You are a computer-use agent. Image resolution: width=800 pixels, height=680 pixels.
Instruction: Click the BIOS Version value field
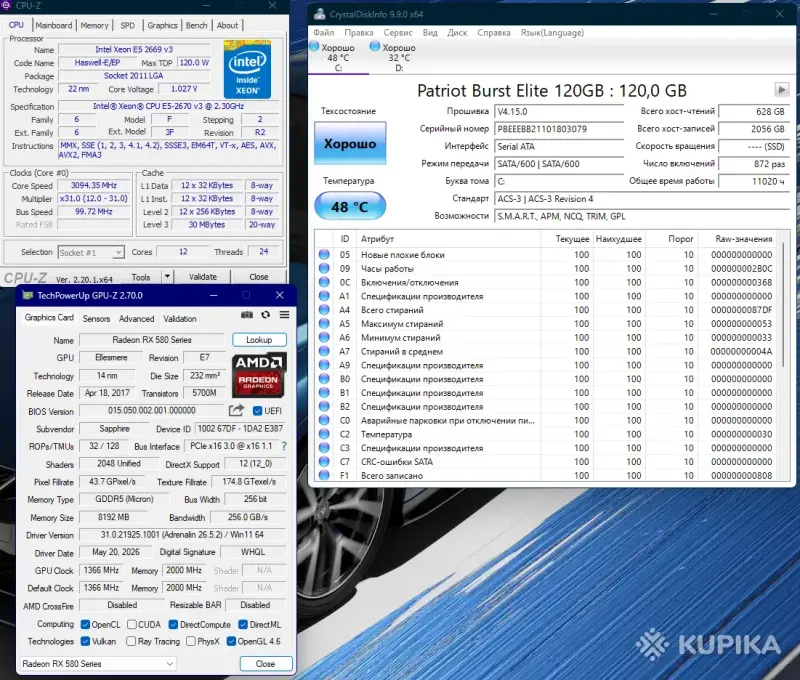(152, 411)
